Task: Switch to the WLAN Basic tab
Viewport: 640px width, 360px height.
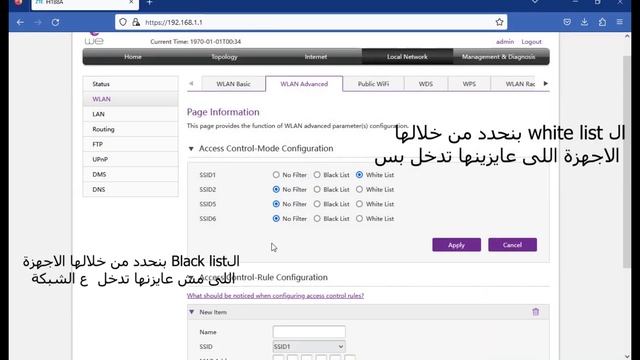Action: point(233,84)
